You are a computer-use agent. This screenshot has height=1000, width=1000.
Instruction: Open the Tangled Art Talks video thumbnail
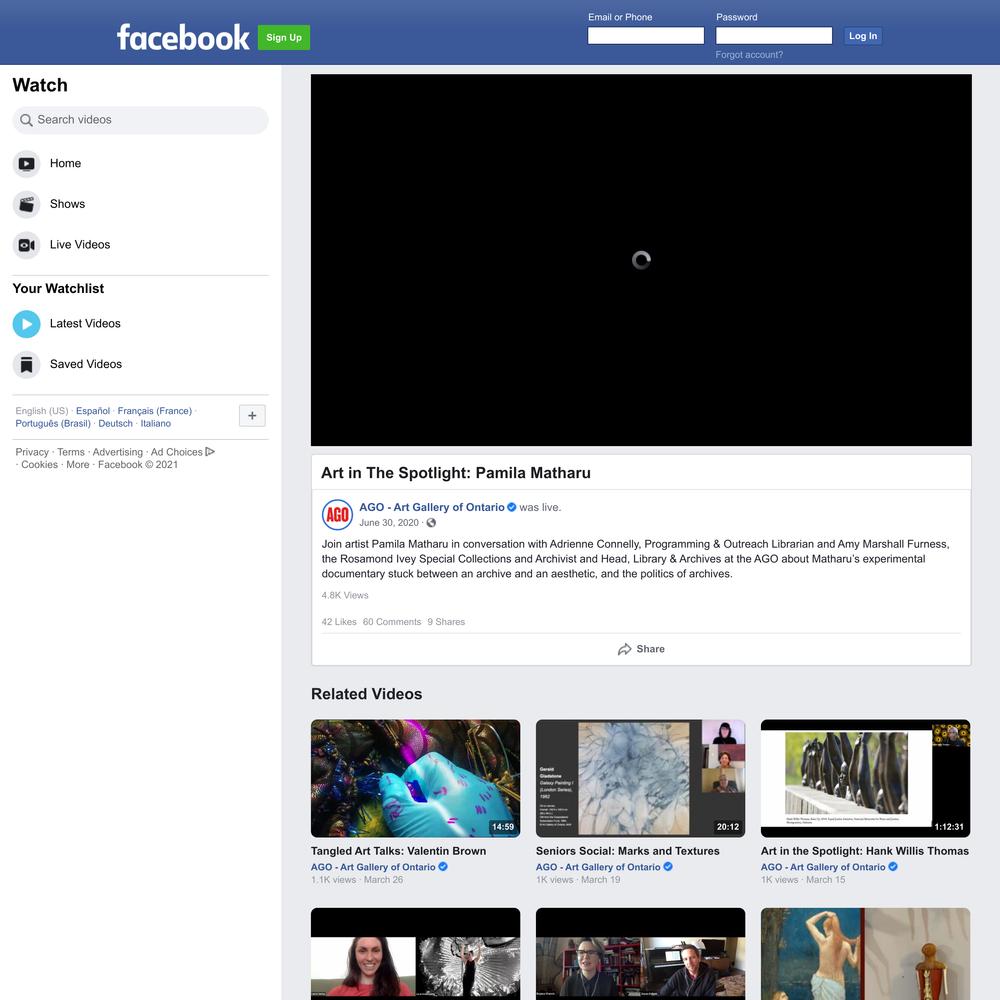tap(415, 778)
